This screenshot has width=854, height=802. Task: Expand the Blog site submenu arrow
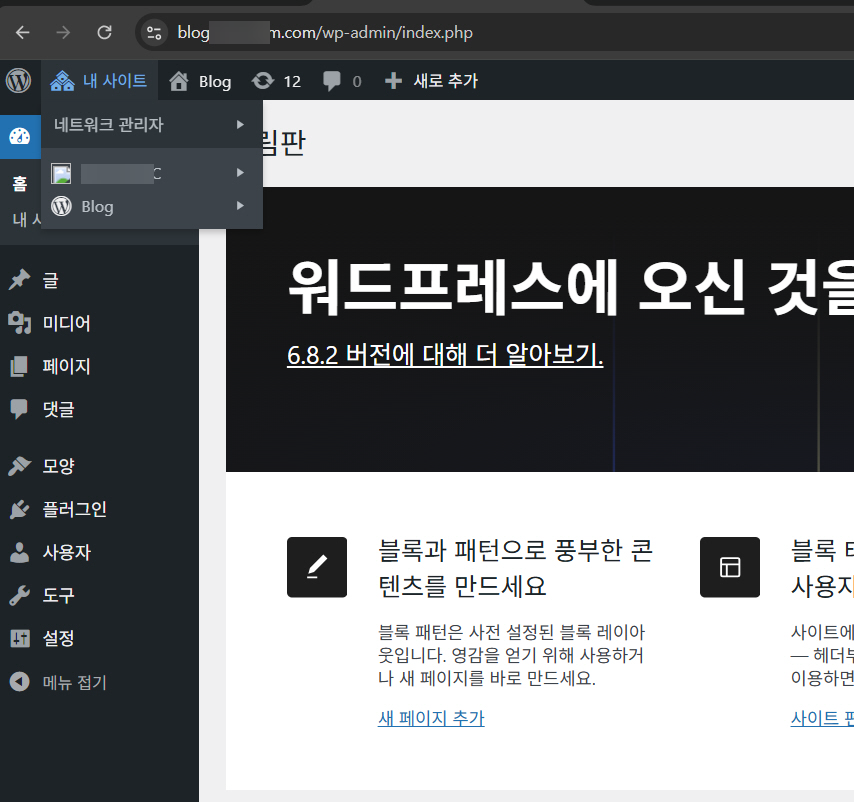coord(240,206)
